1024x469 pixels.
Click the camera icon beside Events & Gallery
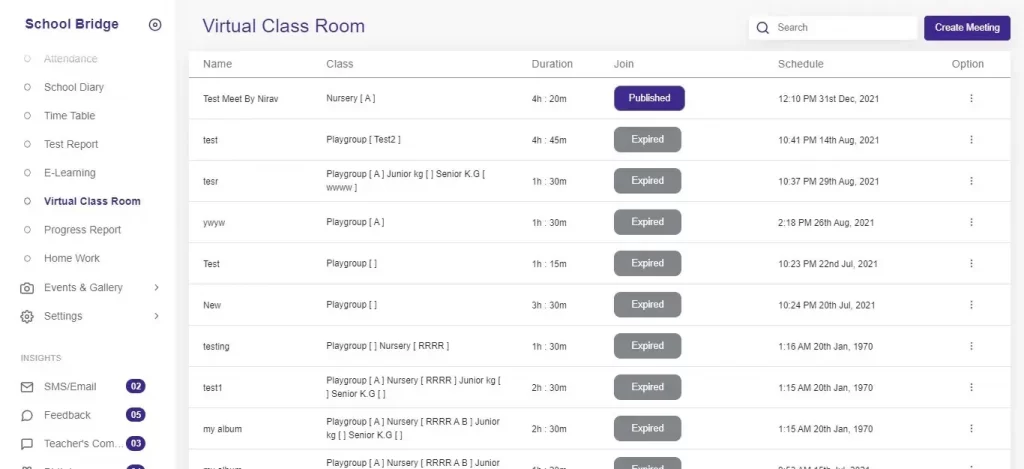point(27,288)
